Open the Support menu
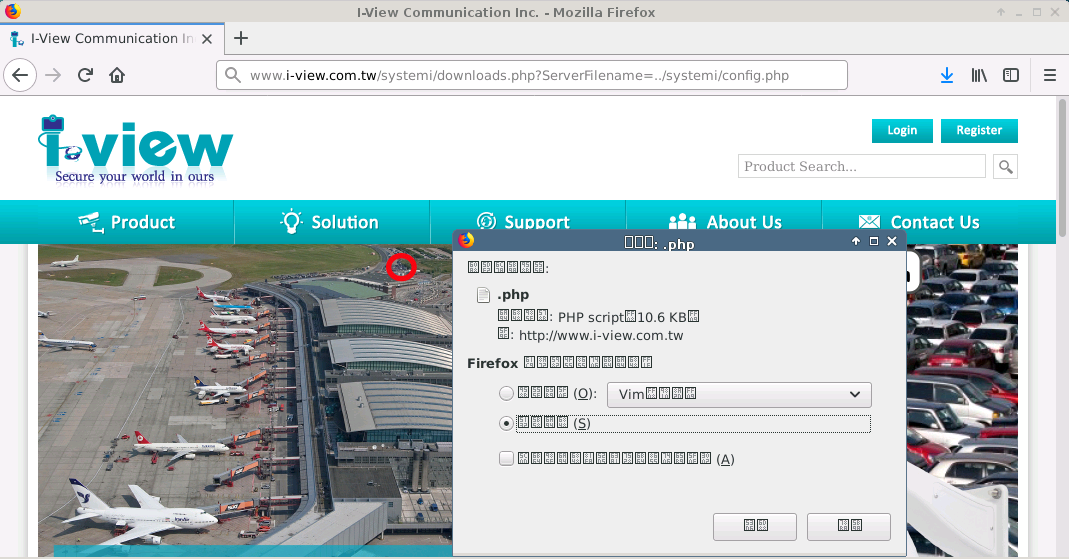 (x=524, y=221)
